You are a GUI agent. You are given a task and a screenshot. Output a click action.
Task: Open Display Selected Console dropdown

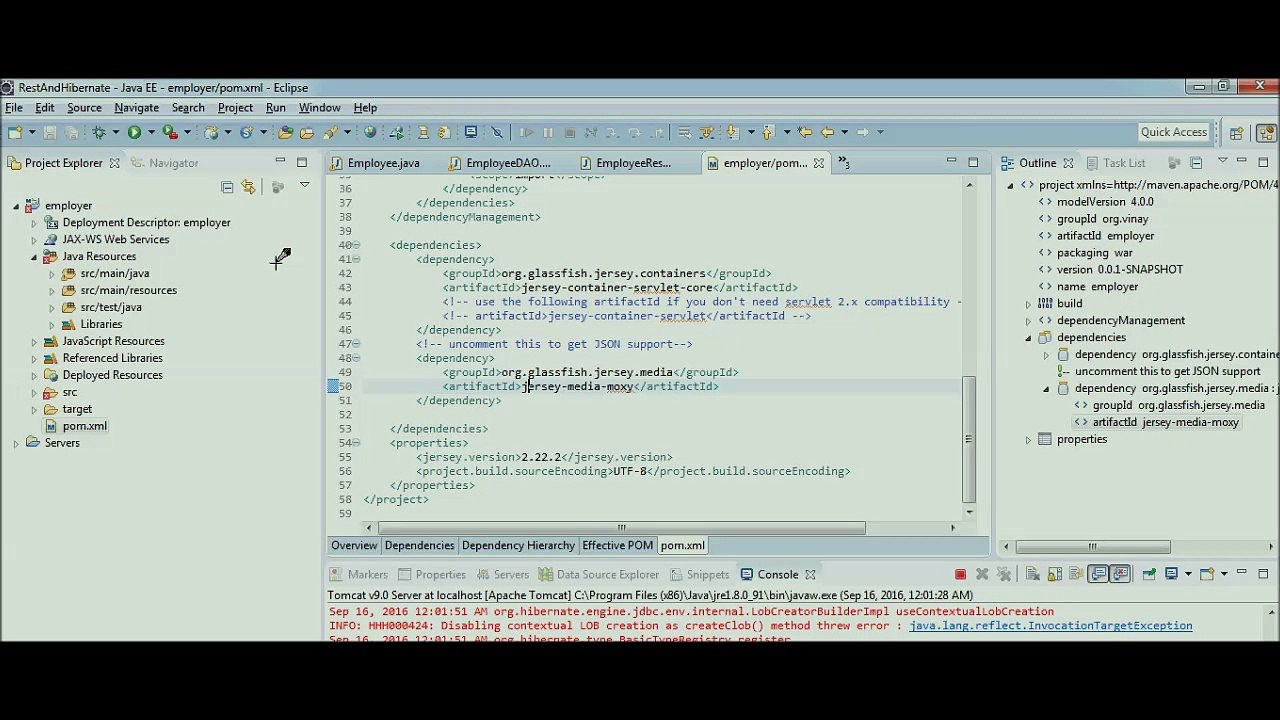(x=1188, y=574)
